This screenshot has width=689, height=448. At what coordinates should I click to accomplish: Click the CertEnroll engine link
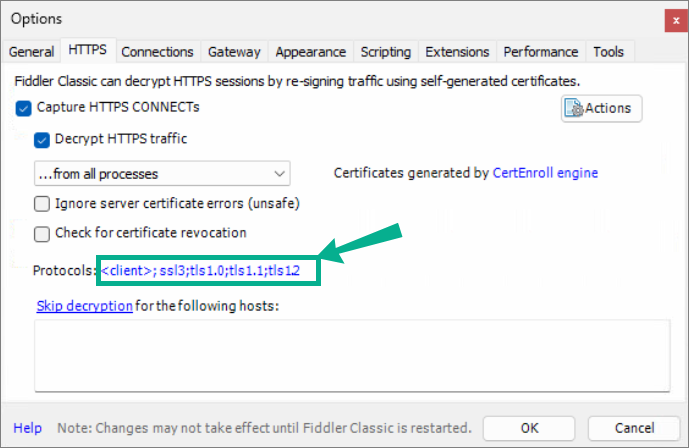[x=545, y=173]
